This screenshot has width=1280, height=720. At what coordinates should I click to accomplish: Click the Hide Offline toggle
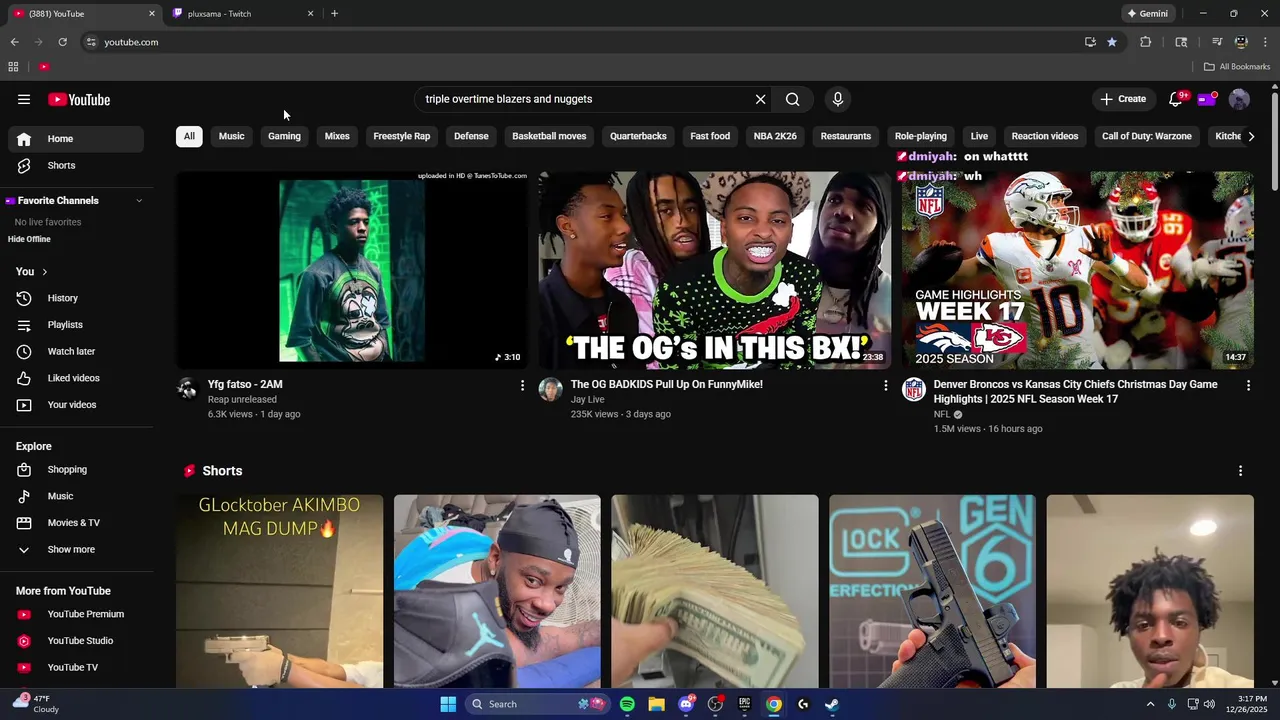[29, 239]
